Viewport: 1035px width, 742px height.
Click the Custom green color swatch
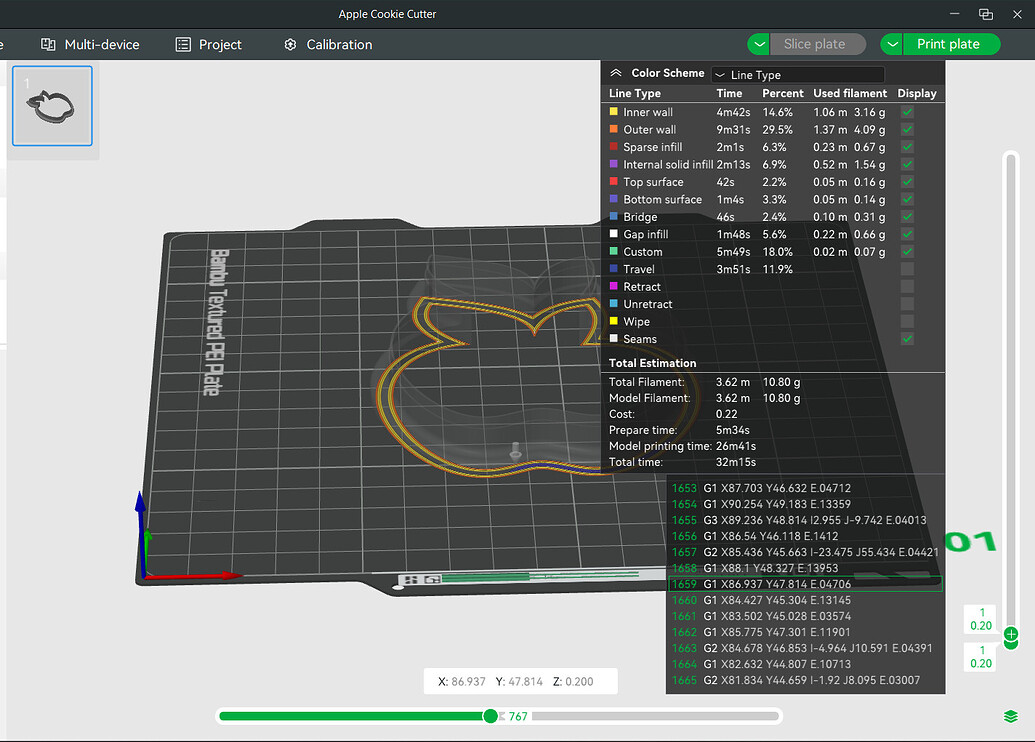[x=613, y=251]
